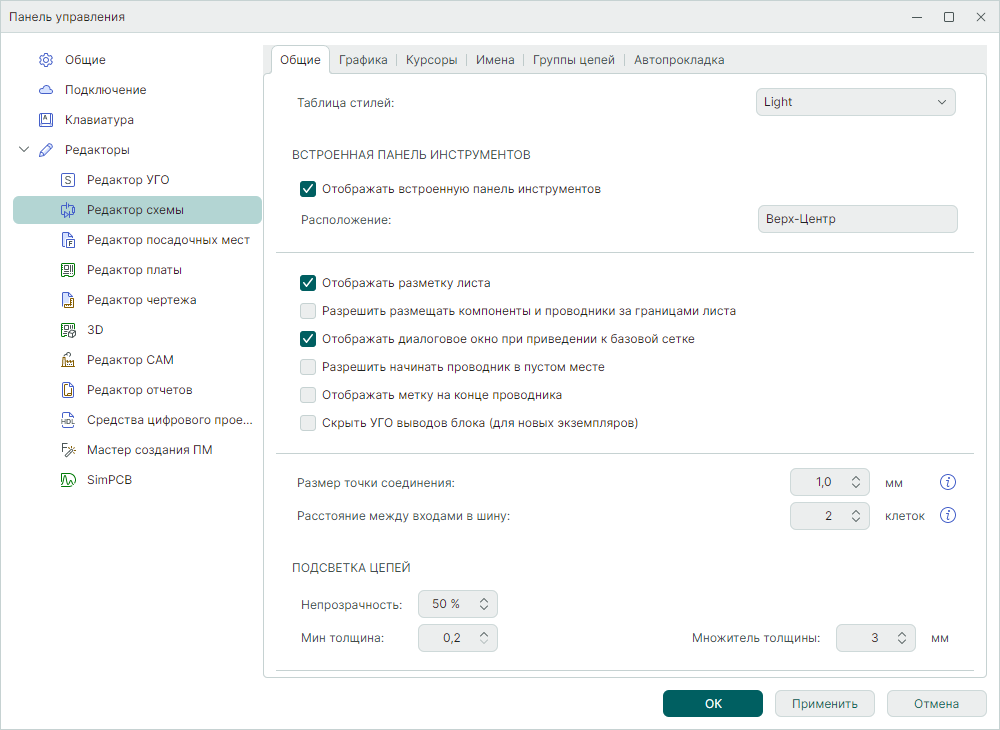Open Редактор платы section icon
The width and height of the screenshot is (1000, 730).
[68, 270]
